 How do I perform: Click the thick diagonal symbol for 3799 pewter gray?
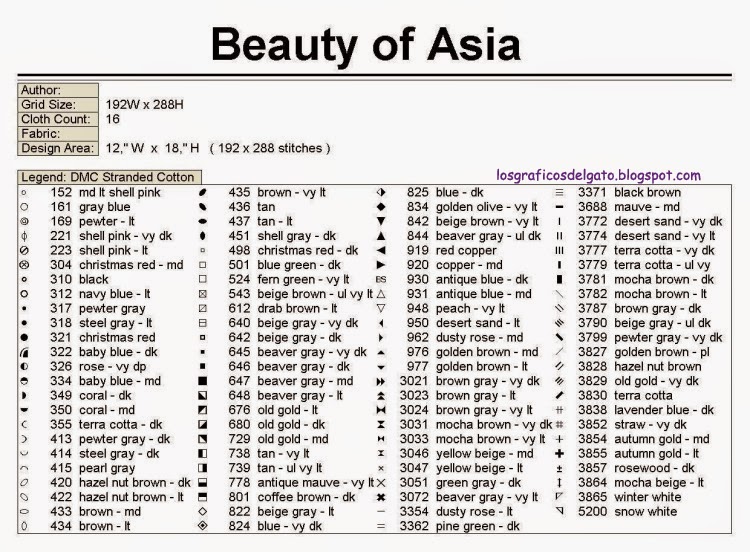tap(559, 337)
